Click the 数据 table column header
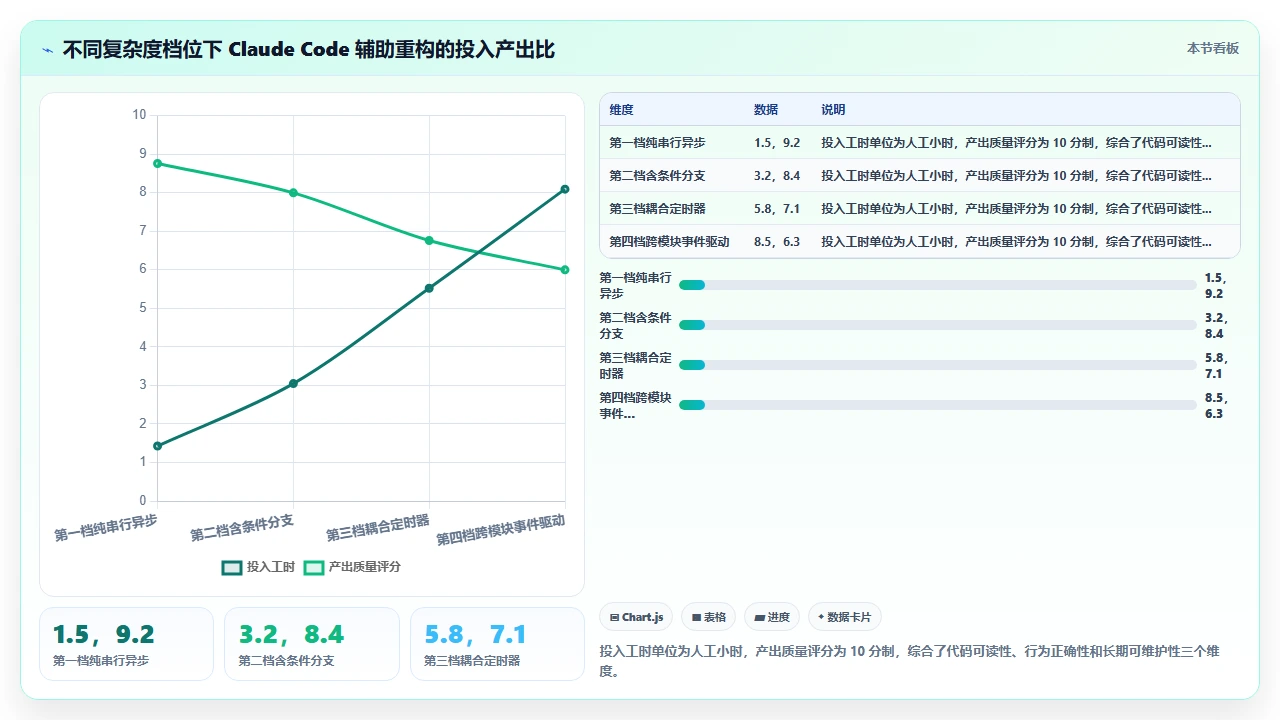 pyautogui.click(x=778, y=110)
